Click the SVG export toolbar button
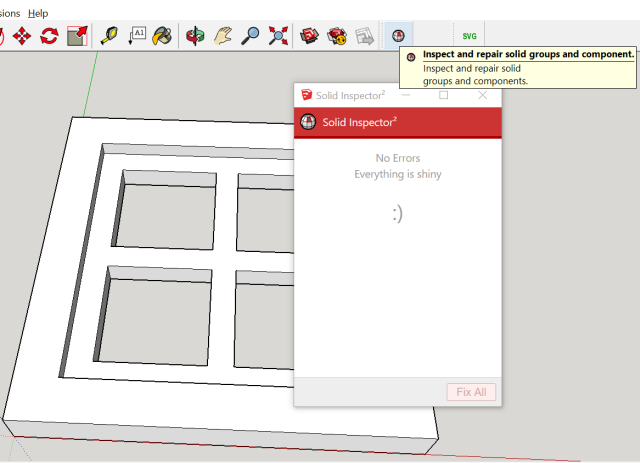640x463 pixels. 469,36
